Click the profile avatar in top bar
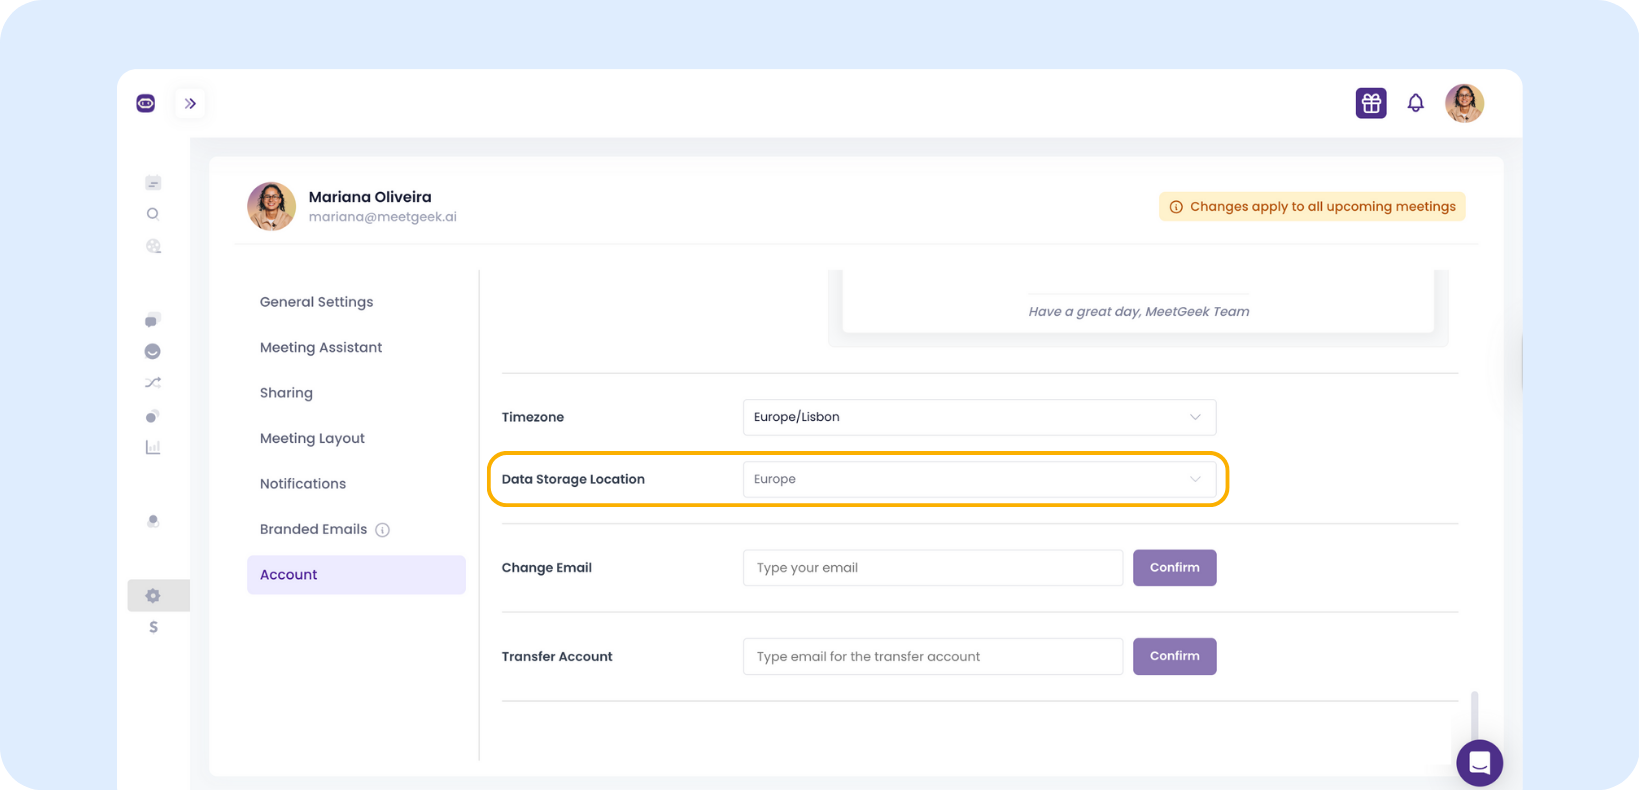The height and width of the screenshot is (790, 1640). 1464,103
